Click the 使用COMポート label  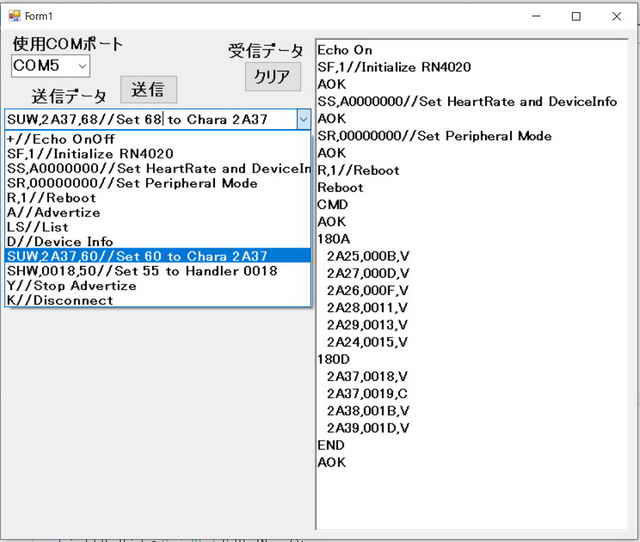[67, 44]
